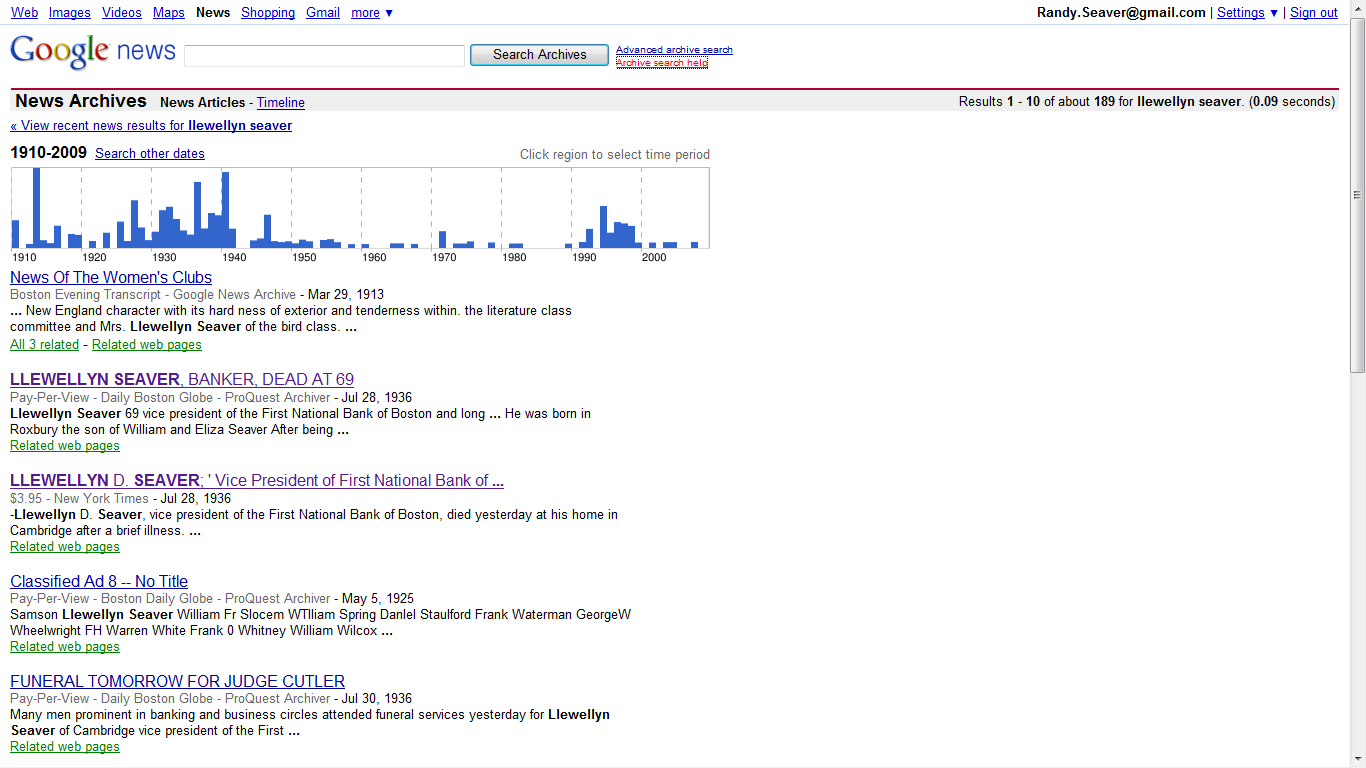Click 'Boston Evening Transcript' source text
This screenshot has width=1366, height=768.
pos(86,295)
